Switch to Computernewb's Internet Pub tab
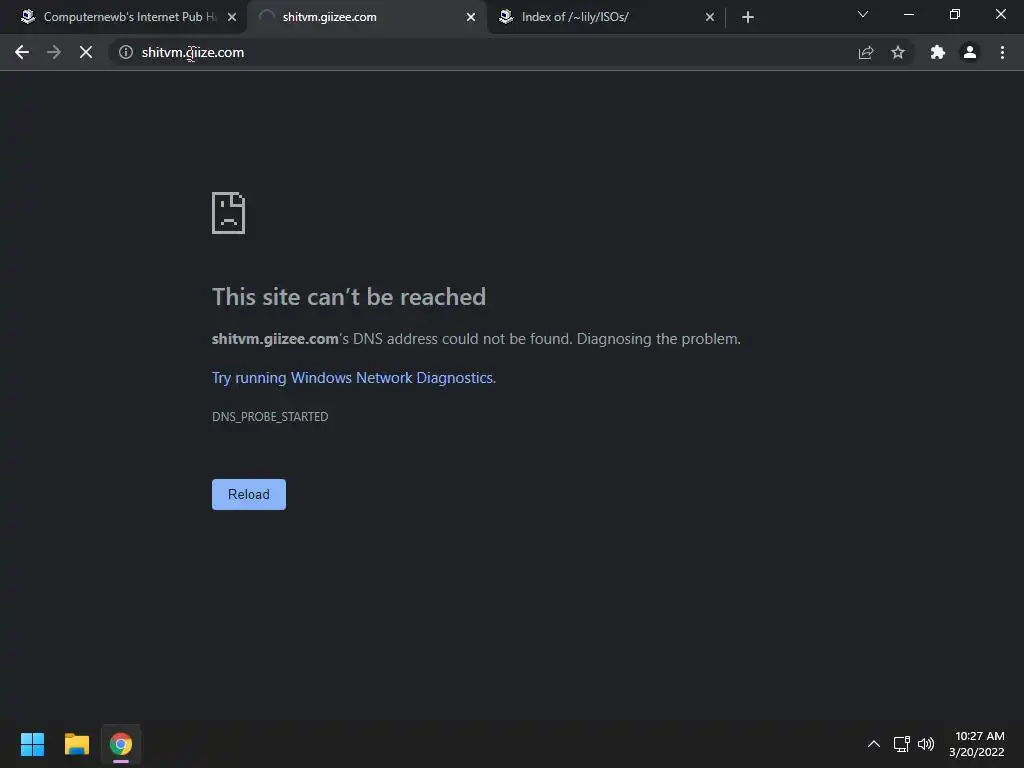The image size is (1024, 768). coord(123,17)
